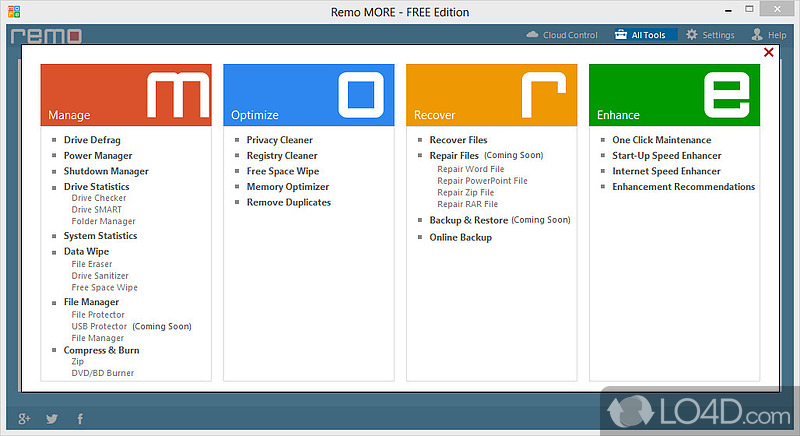Click the blue O Optimize tile icon
Screen dimensions: 800x436
coord(360,96)
